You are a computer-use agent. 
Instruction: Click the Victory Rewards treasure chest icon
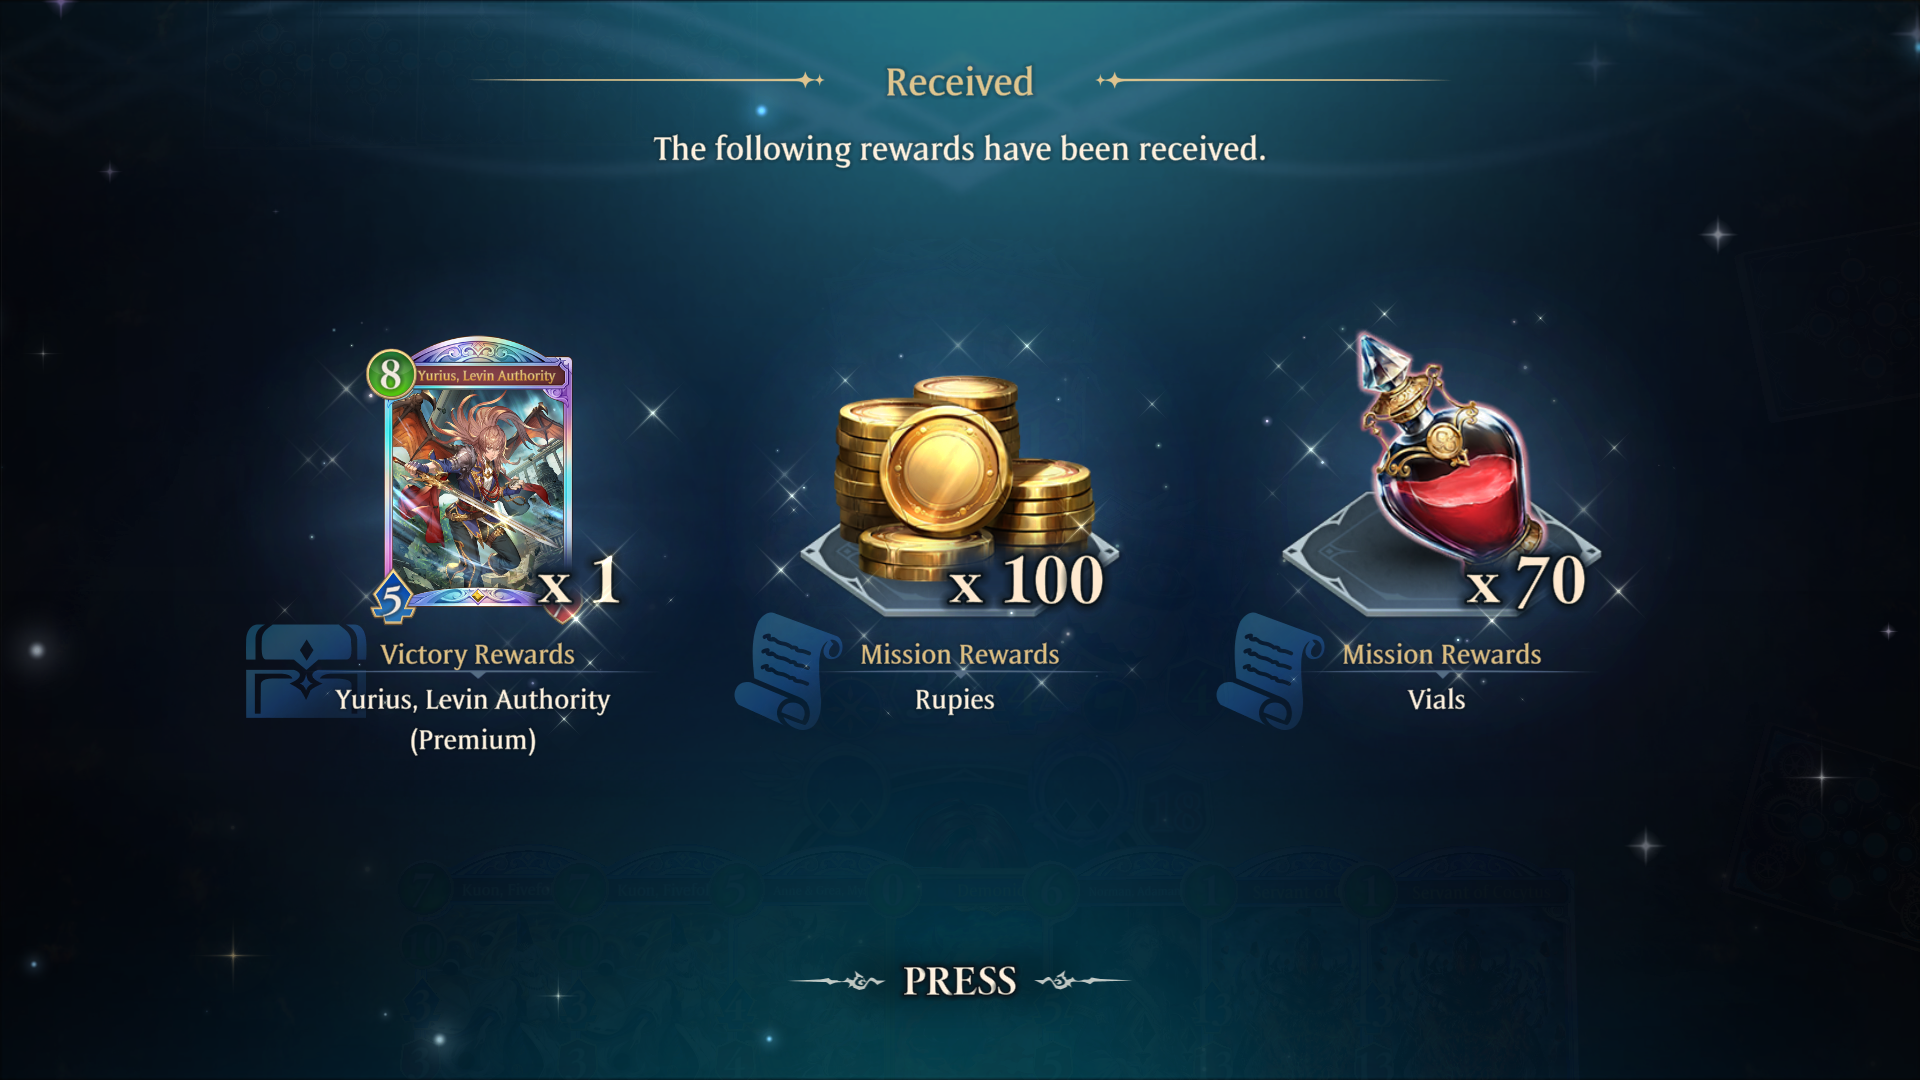[x=305, y=671]
